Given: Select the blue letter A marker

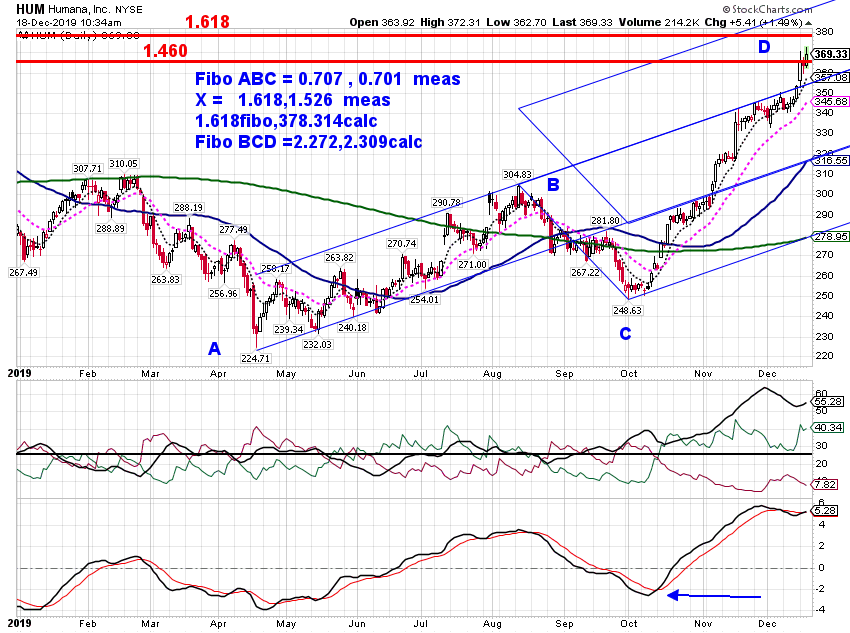Looking at the screenshot, I should tap(214, 348).
